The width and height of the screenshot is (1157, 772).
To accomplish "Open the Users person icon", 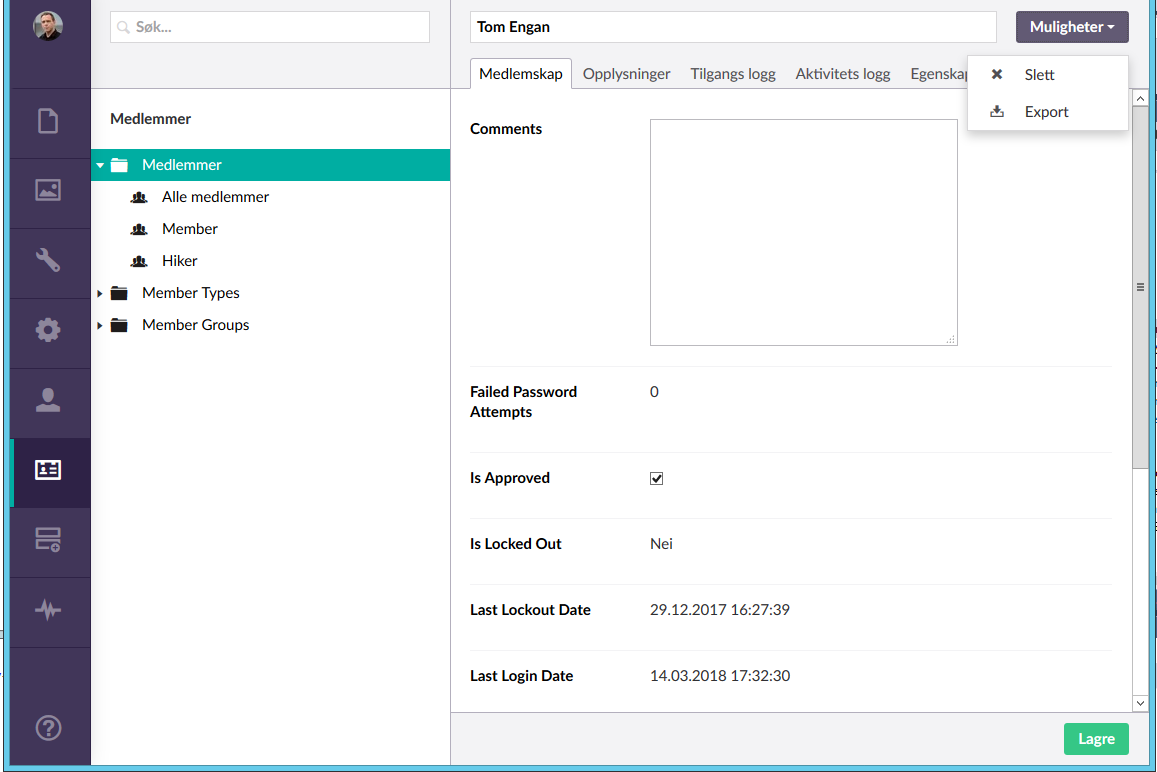I will point(48,400).
